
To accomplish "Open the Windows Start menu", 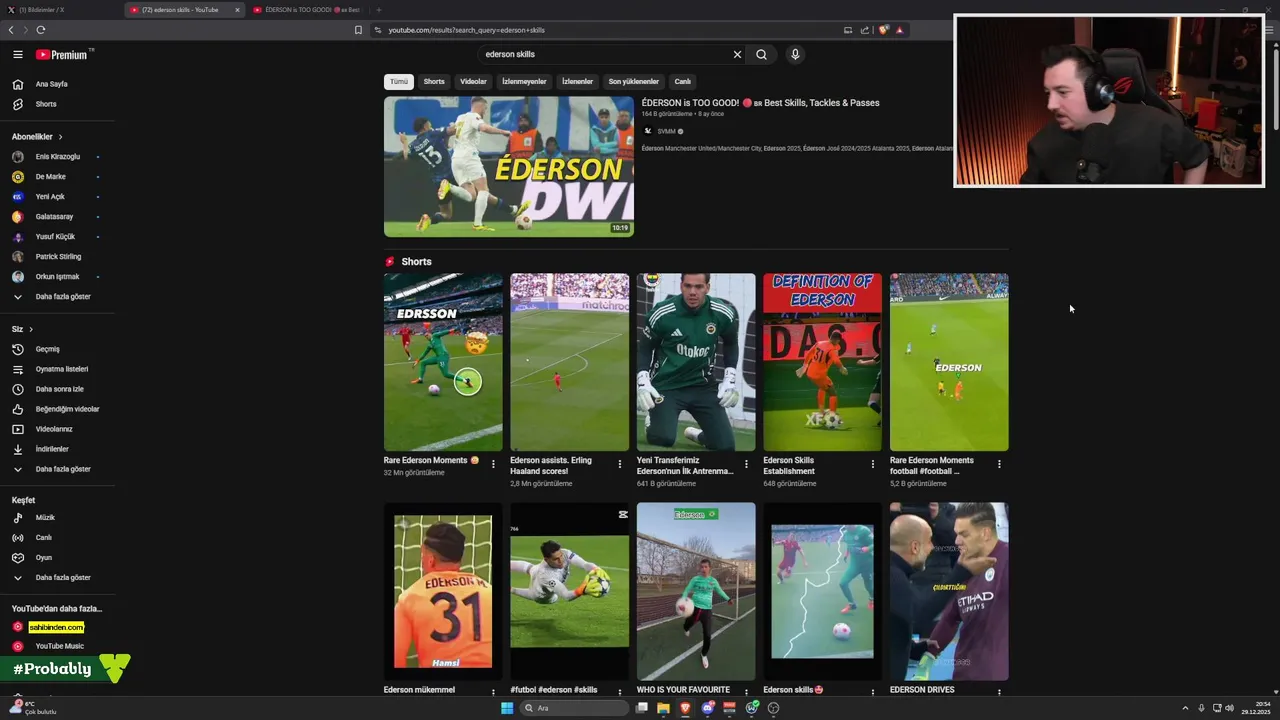I will pos(507,708).
